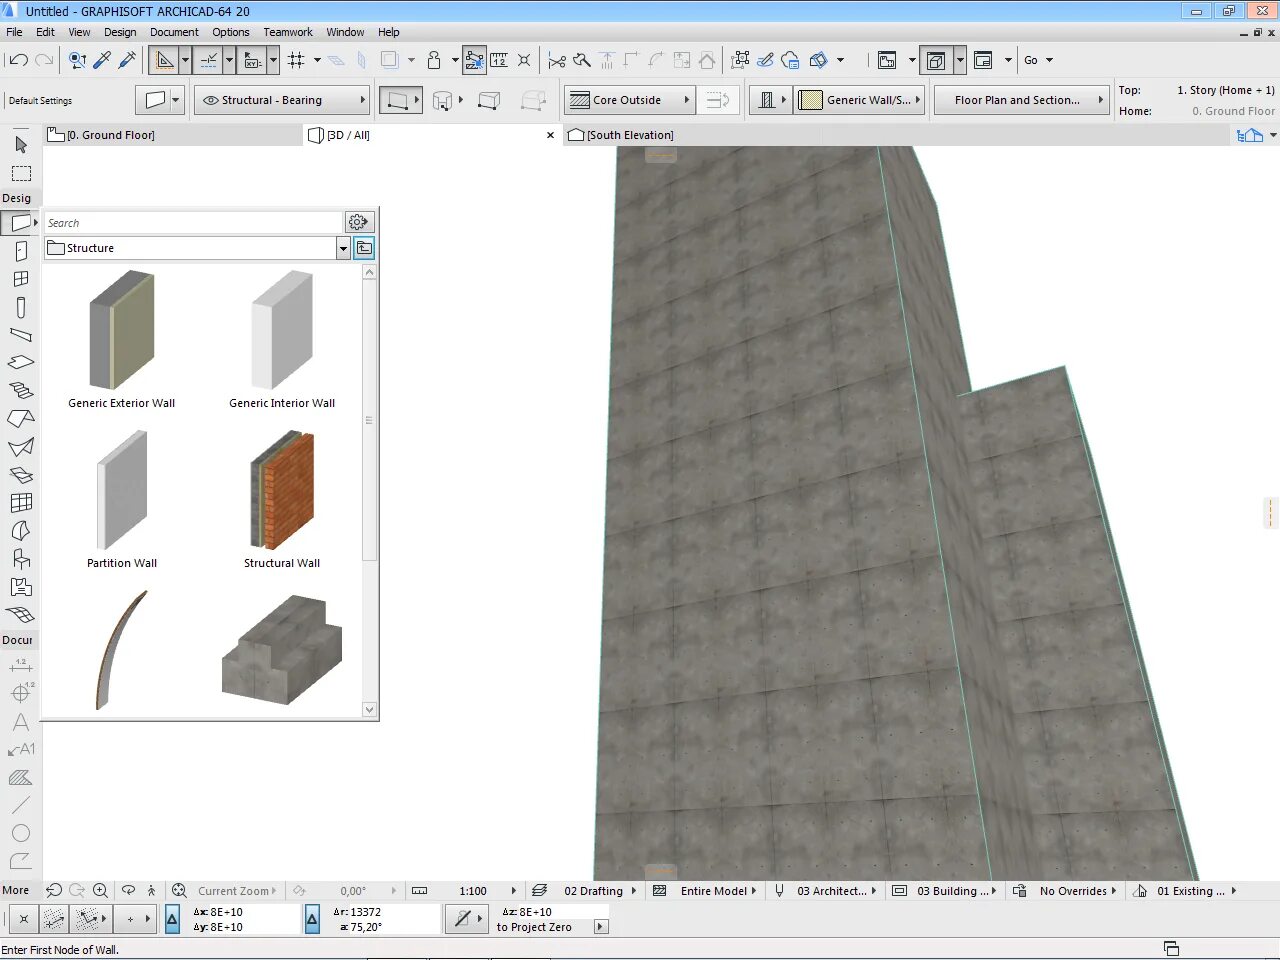Select the Circle tool in toolbox
The height and width of the screenshot is (960, 1280).
click(21, 833)
